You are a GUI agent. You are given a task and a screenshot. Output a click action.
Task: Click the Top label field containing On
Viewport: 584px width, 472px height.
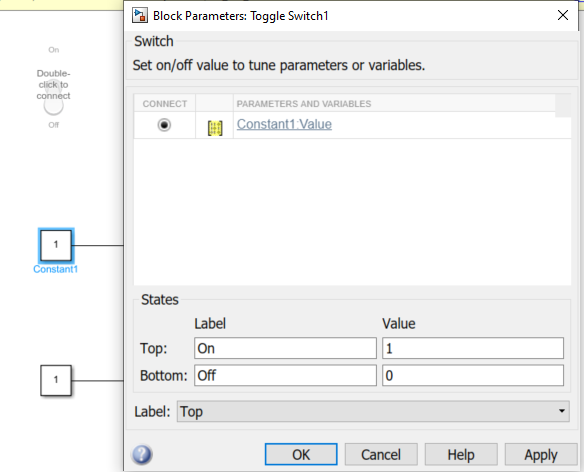pos(285,348)
